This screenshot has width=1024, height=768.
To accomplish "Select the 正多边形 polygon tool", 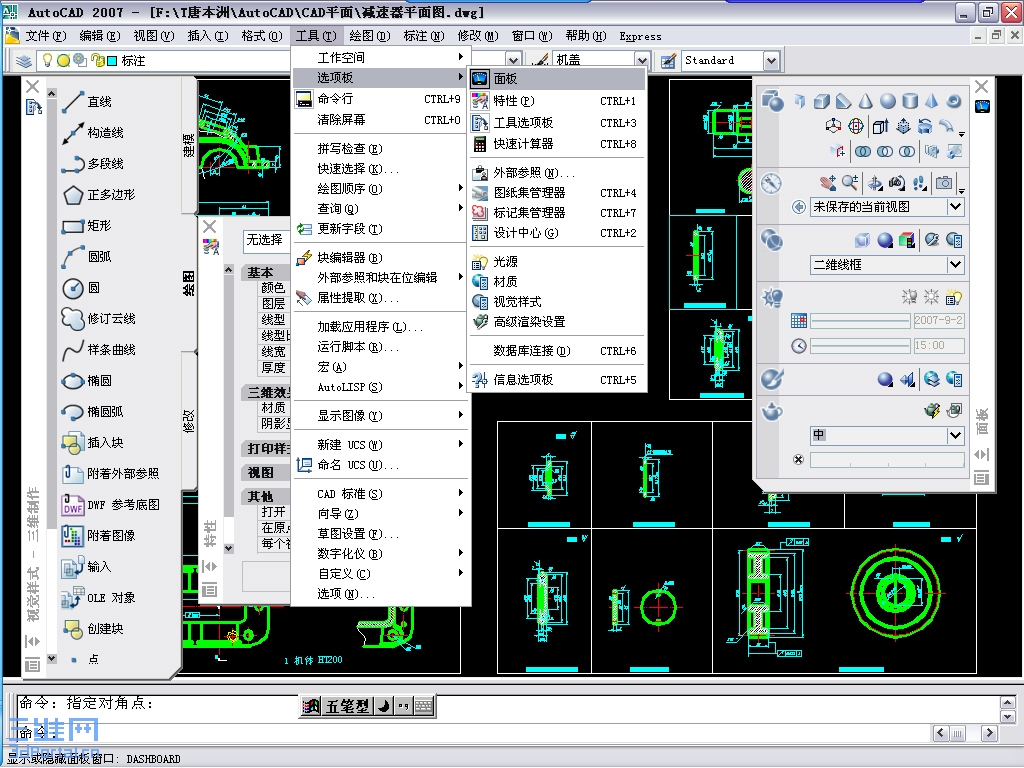I will tap(99, 195).
